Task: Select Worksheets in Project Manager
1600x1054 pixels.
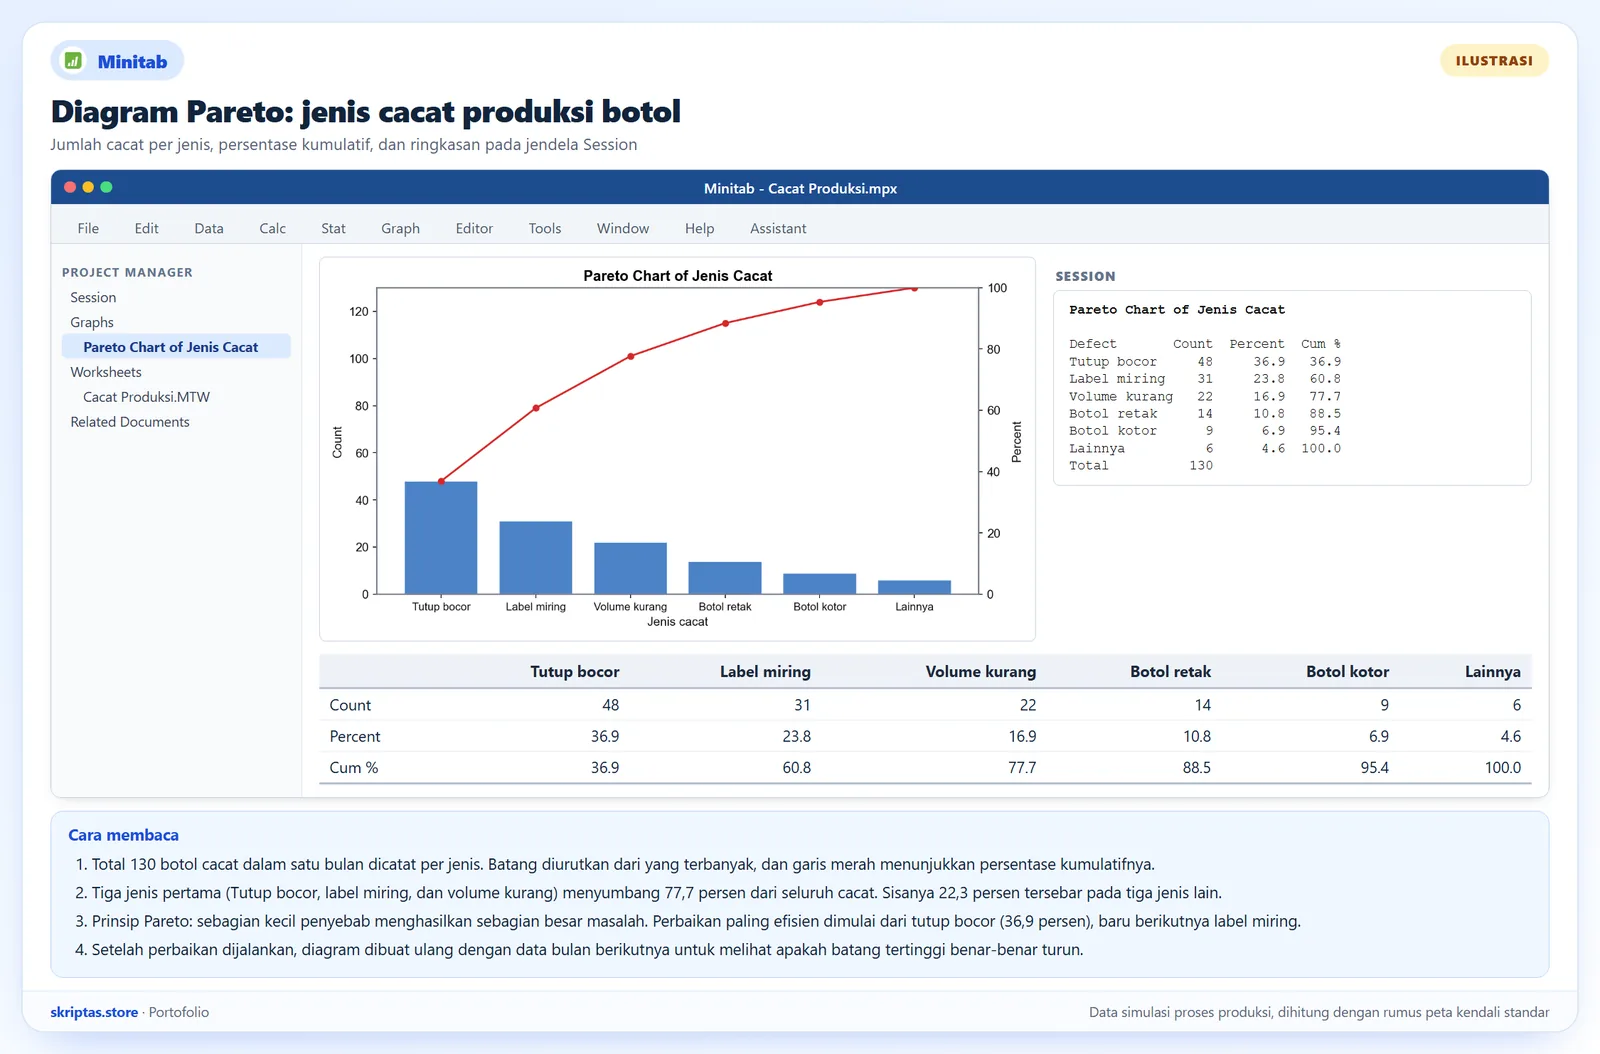Action: 106,372
